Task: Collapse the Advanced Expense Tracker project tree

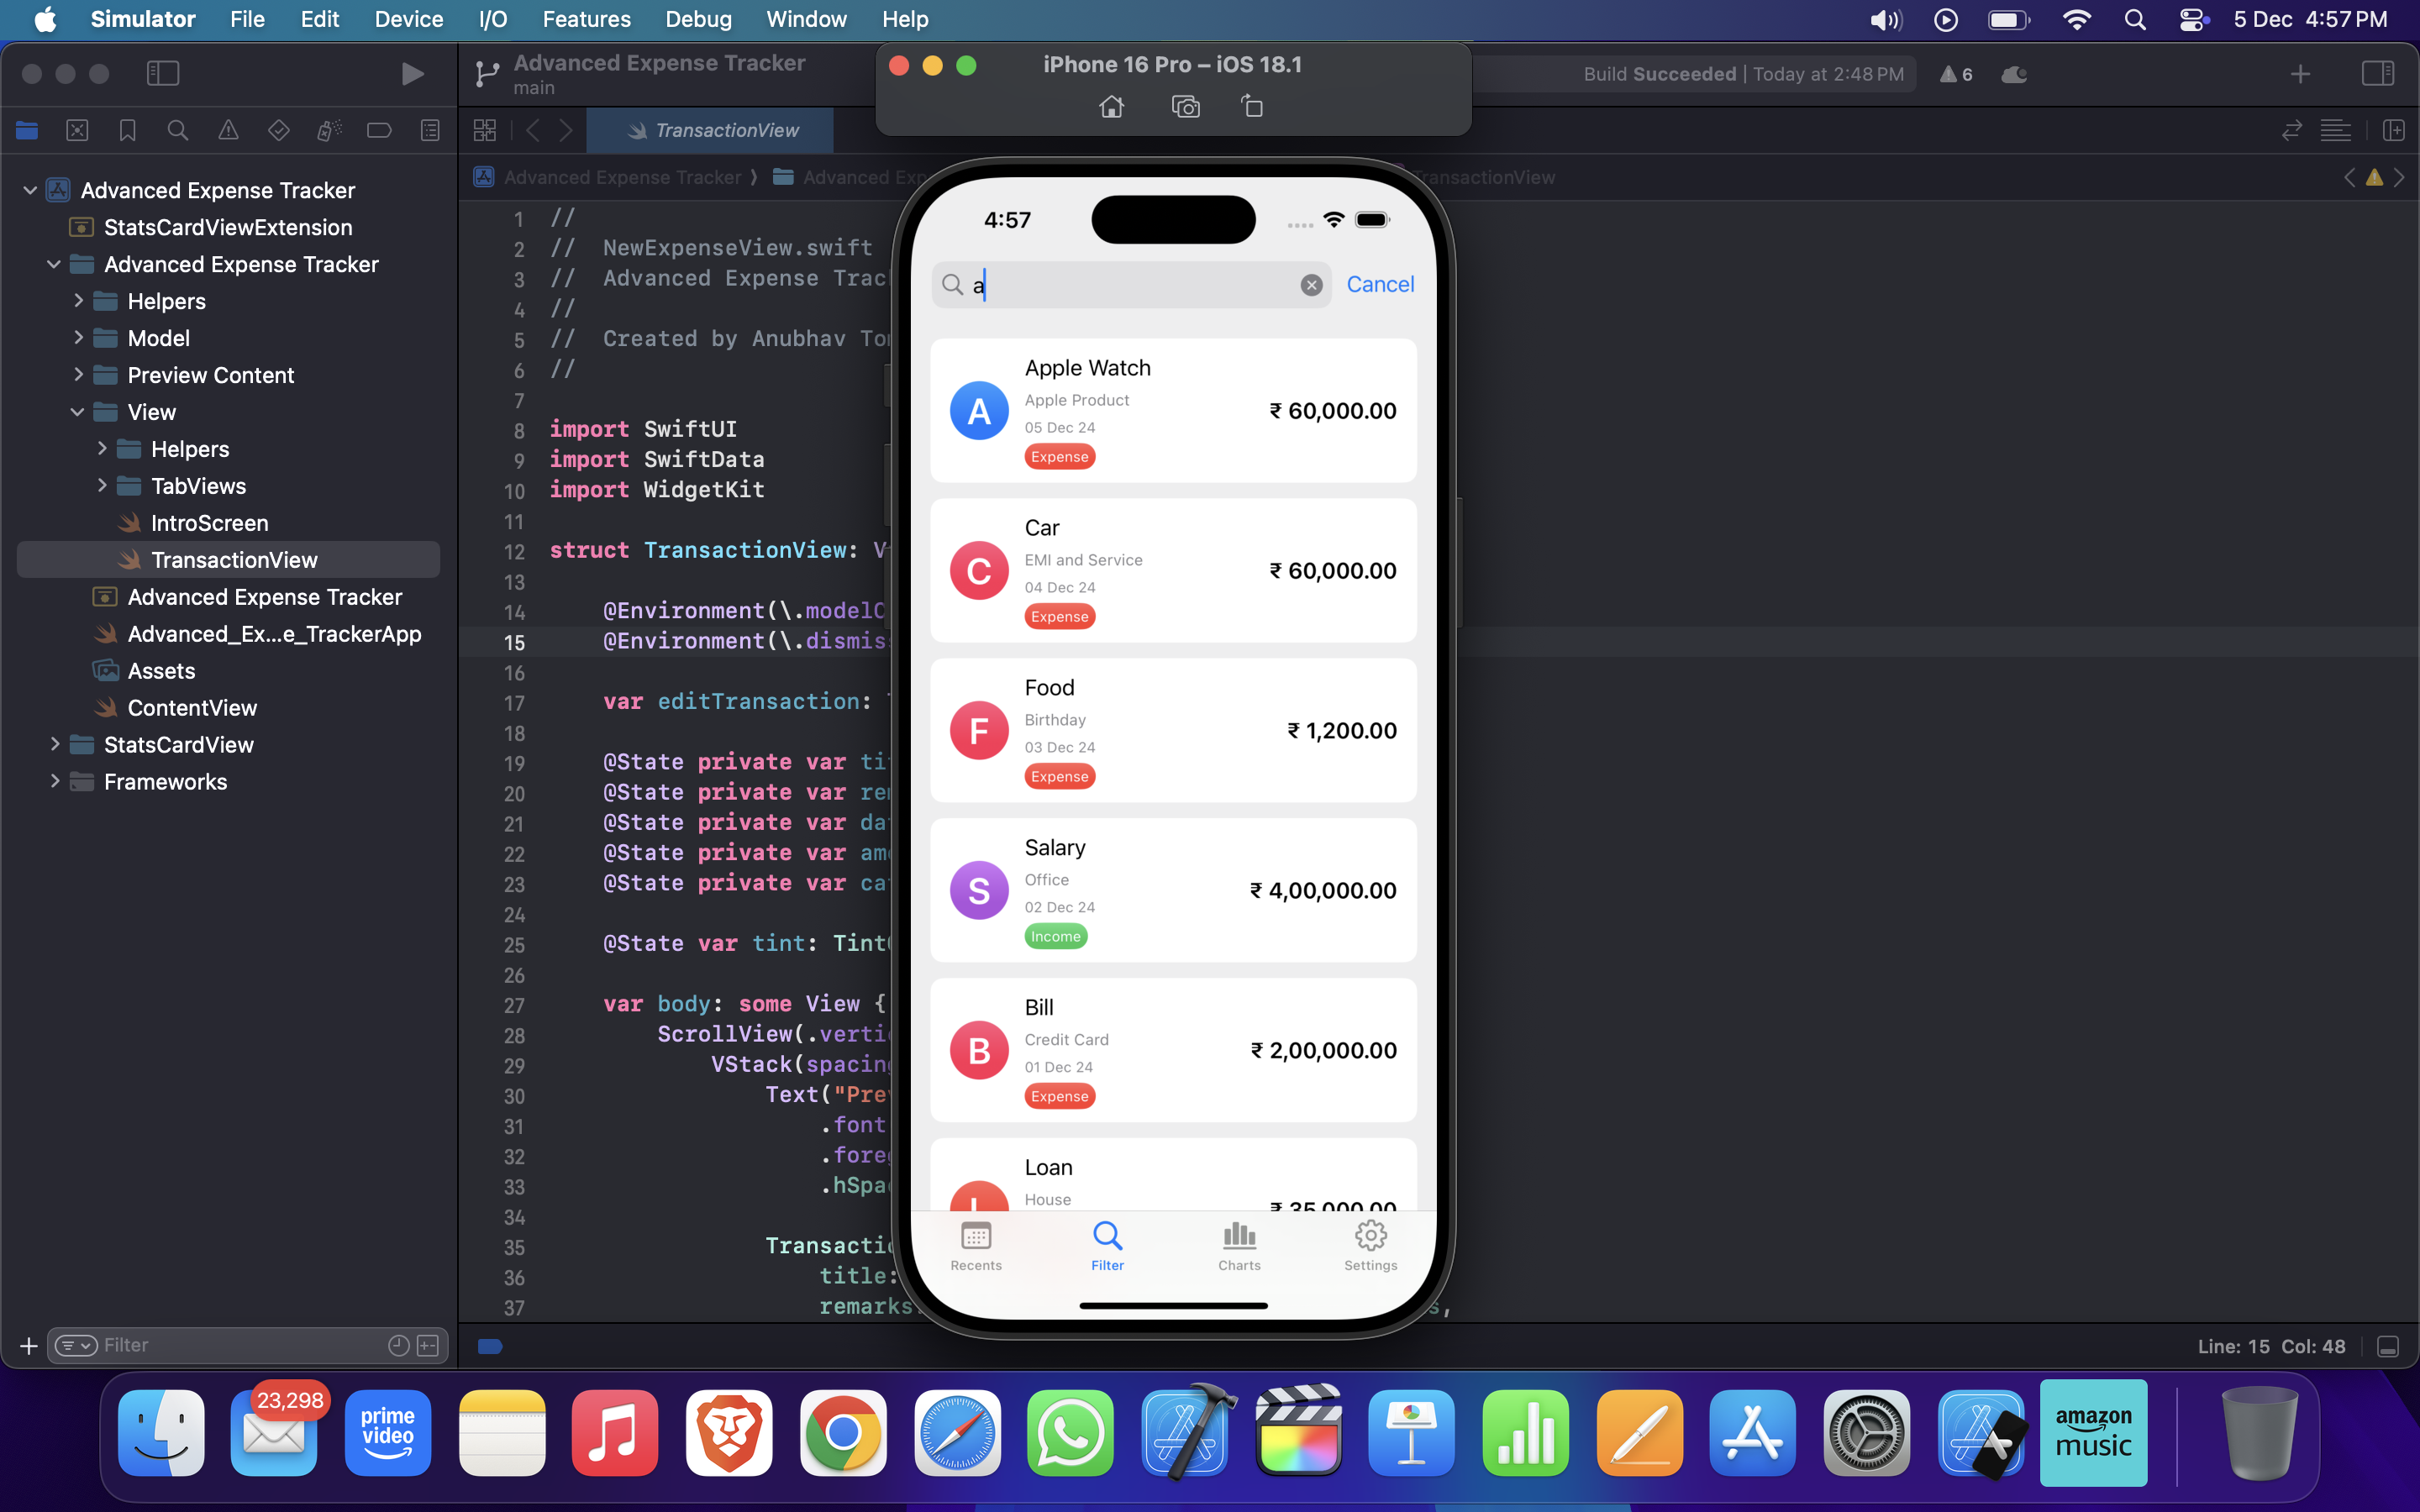Action: click(x=30, y=190)
